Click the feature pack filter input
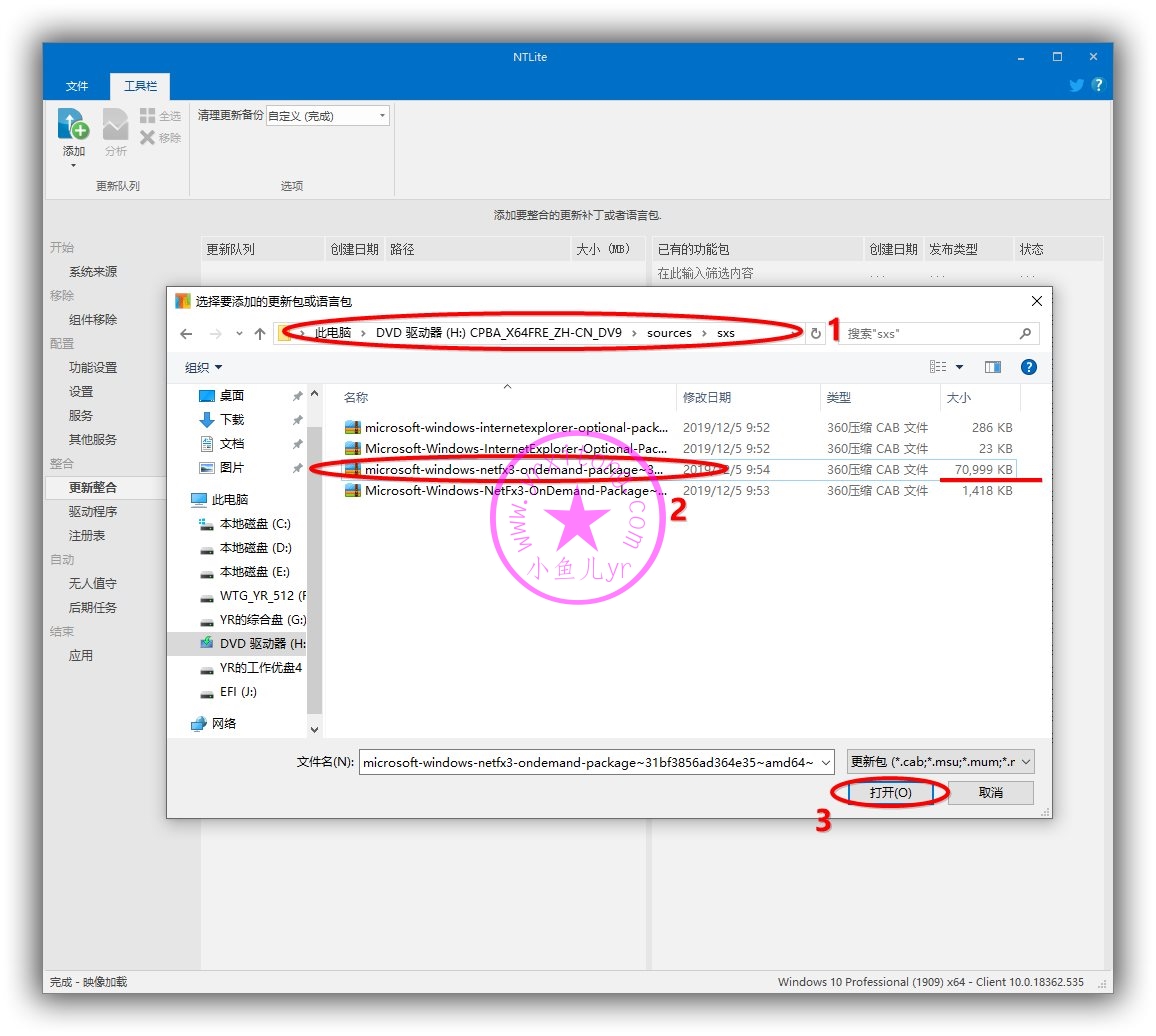 758,274
